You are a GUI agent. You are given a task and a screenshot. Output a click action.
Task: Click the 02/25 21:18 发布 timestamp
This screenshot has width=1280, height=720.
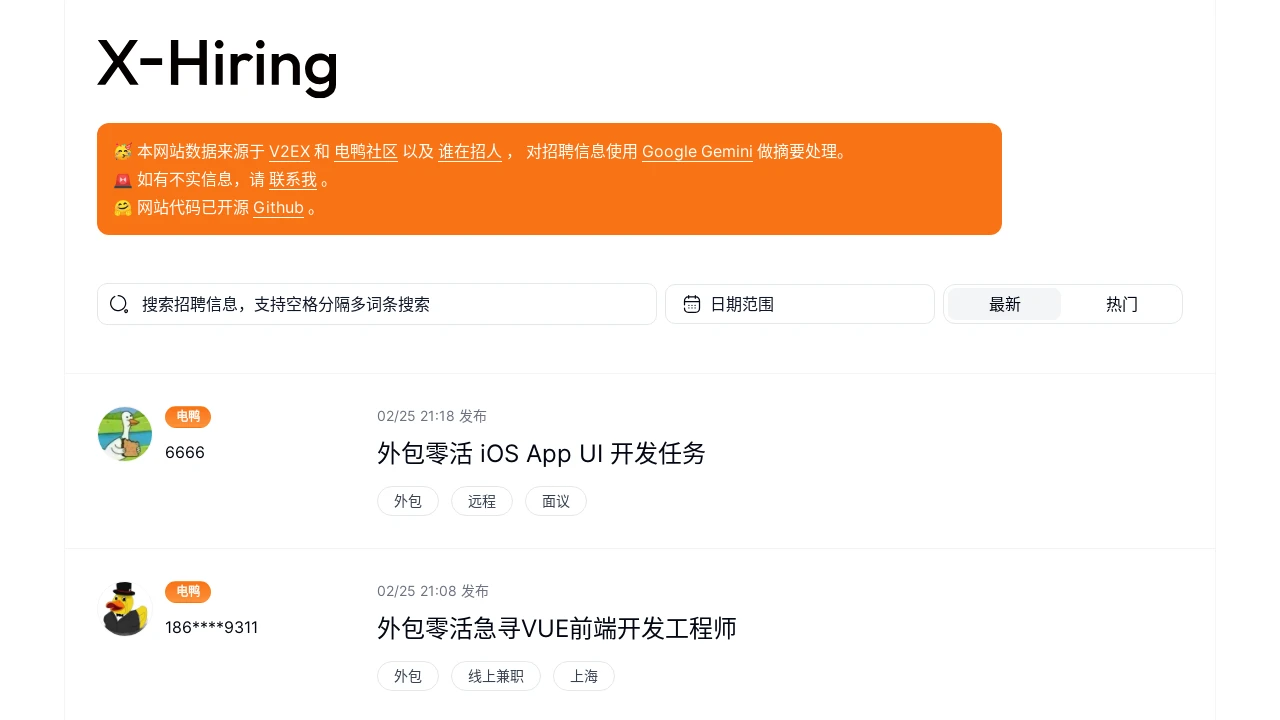tap(432, 416)
